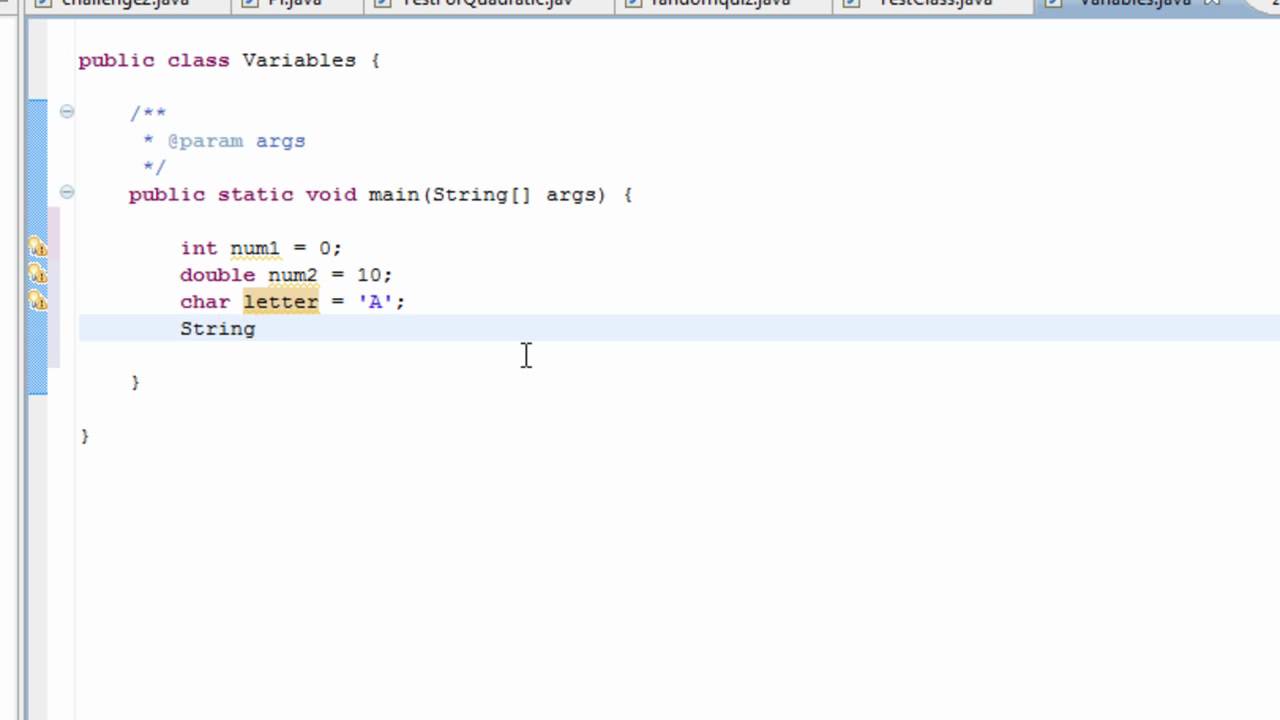Click warning marker beside char letter line
This screenshot has height=720, width=1280.
(x=37, y=301)
